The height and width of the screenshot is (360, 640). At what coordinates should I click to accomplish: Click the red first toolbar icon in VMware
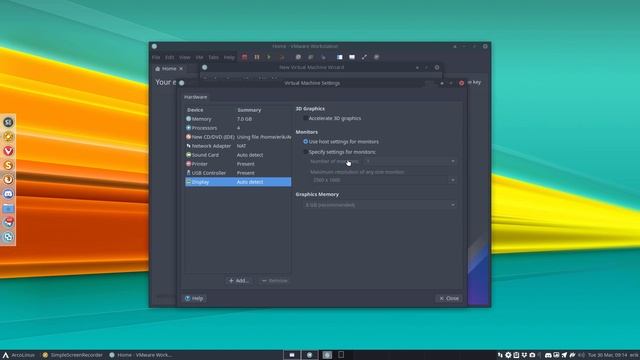(x=244, y=57)
